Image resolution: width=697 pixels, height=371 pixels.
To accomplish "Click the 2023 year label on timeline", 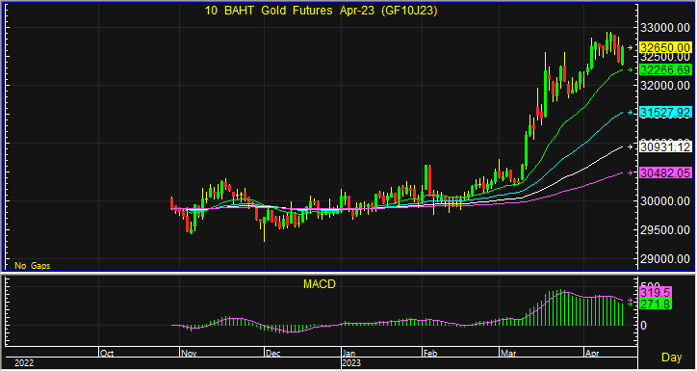I will pyautogui.click(x=352, y=363).
